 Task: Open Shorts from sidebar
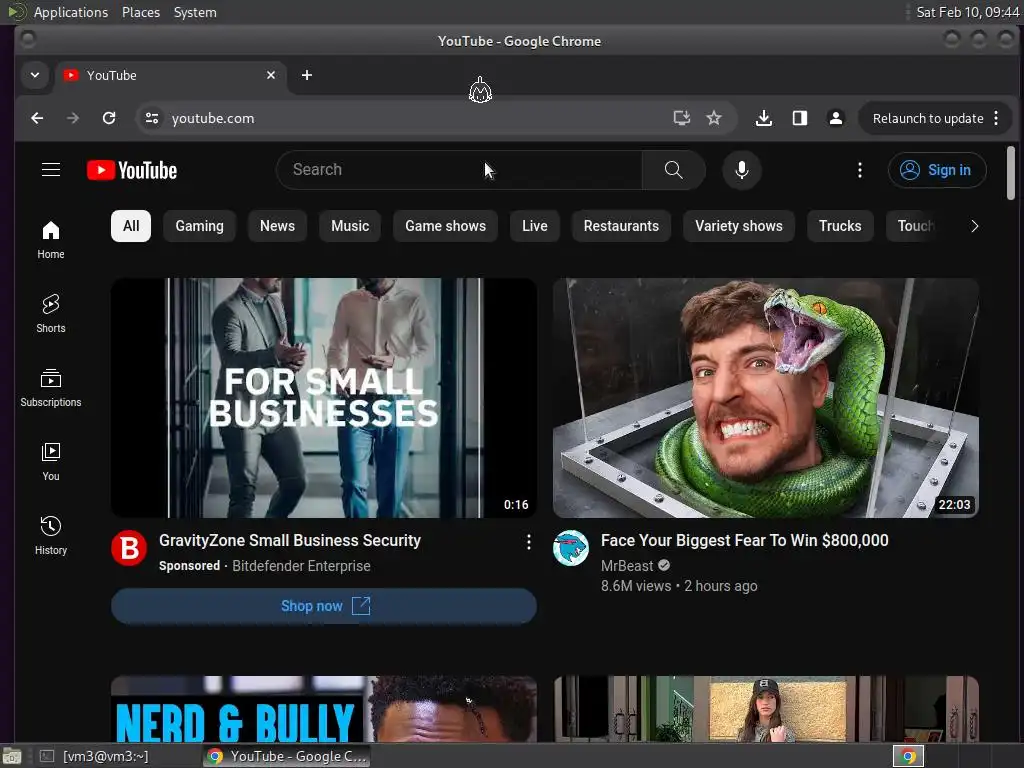(x=51, y=313)
